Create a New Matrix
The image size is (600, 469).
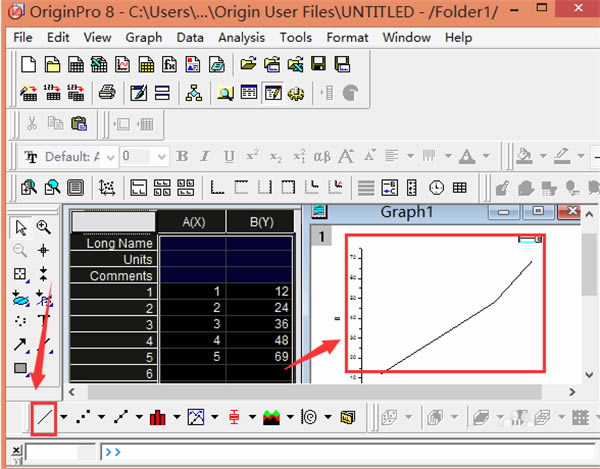pos(146,64)
